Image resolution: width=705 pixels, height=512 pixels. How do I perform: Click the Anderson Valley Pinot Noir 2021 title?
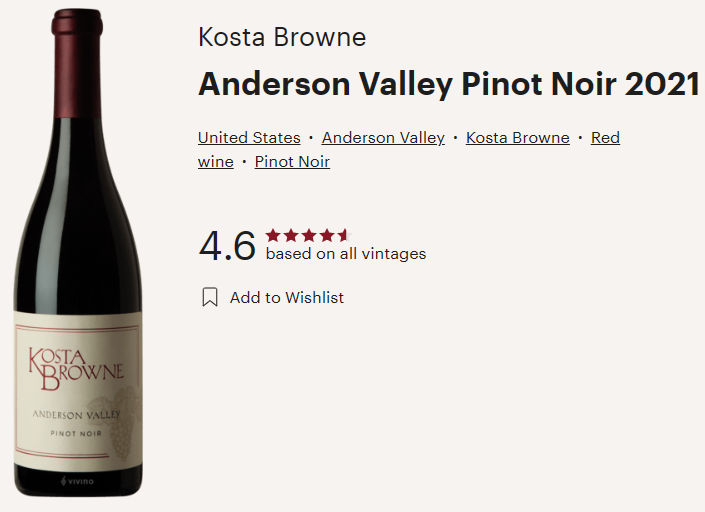(449, 84)
